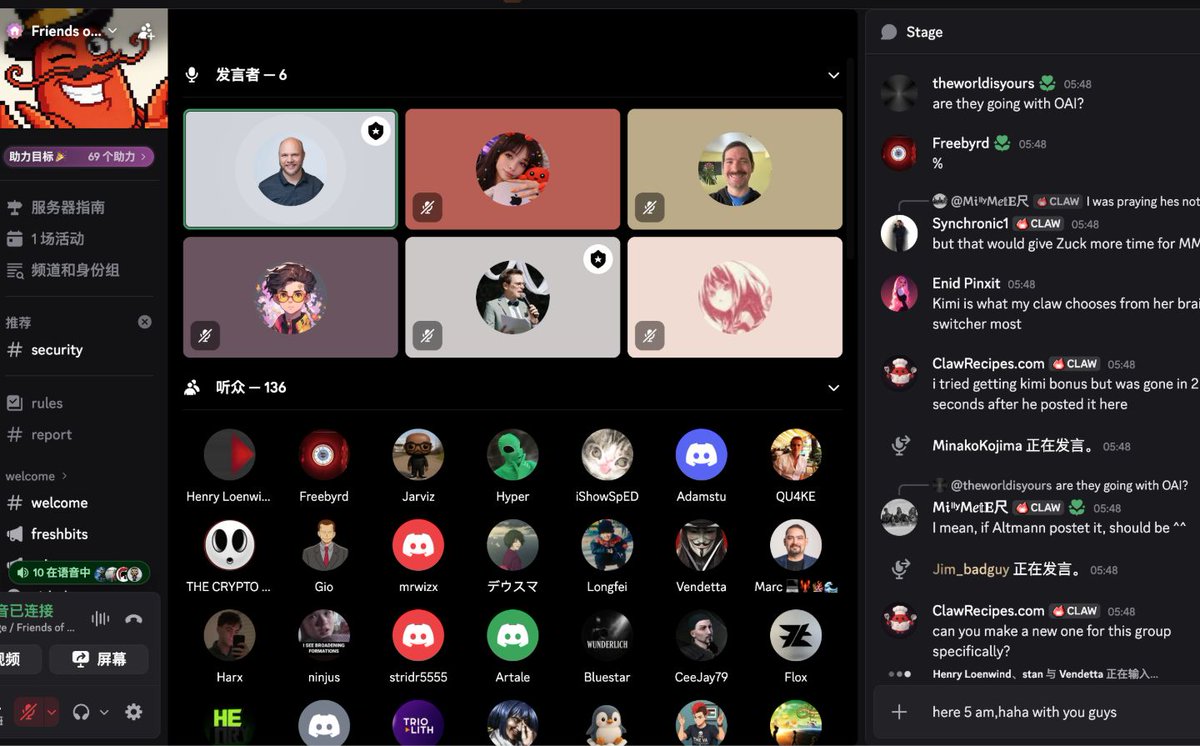Click QU4KE audience avatar

(796, 456)
